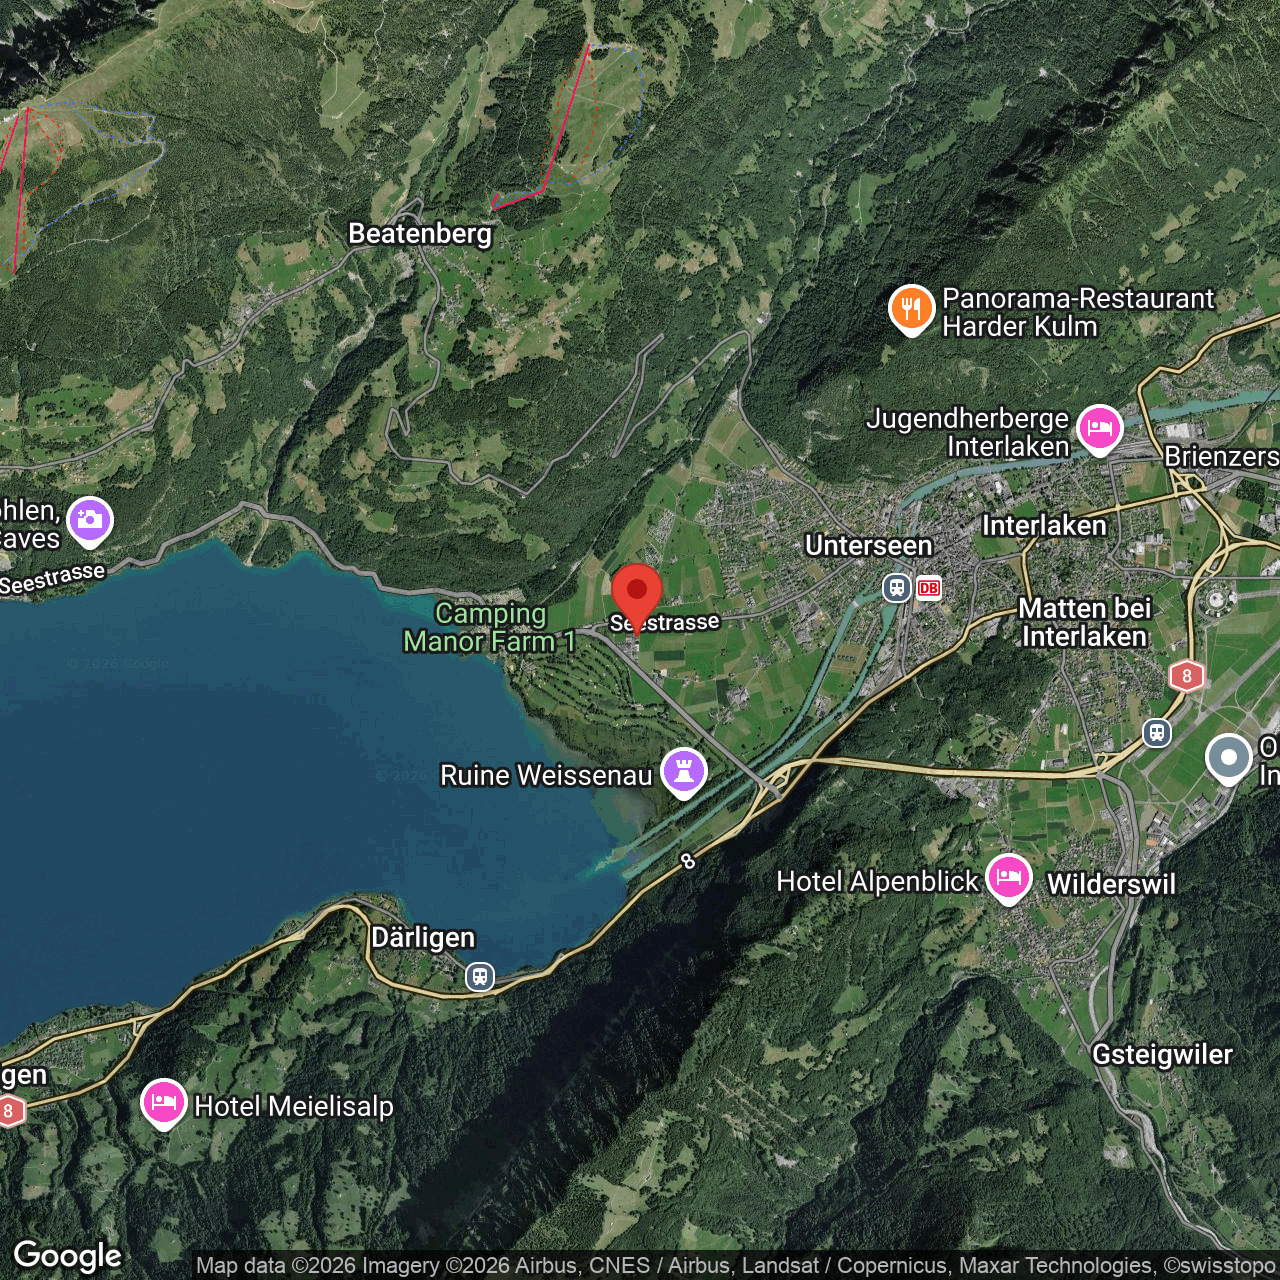Click the Camping Manor Farm 1 label

point(490,627)
